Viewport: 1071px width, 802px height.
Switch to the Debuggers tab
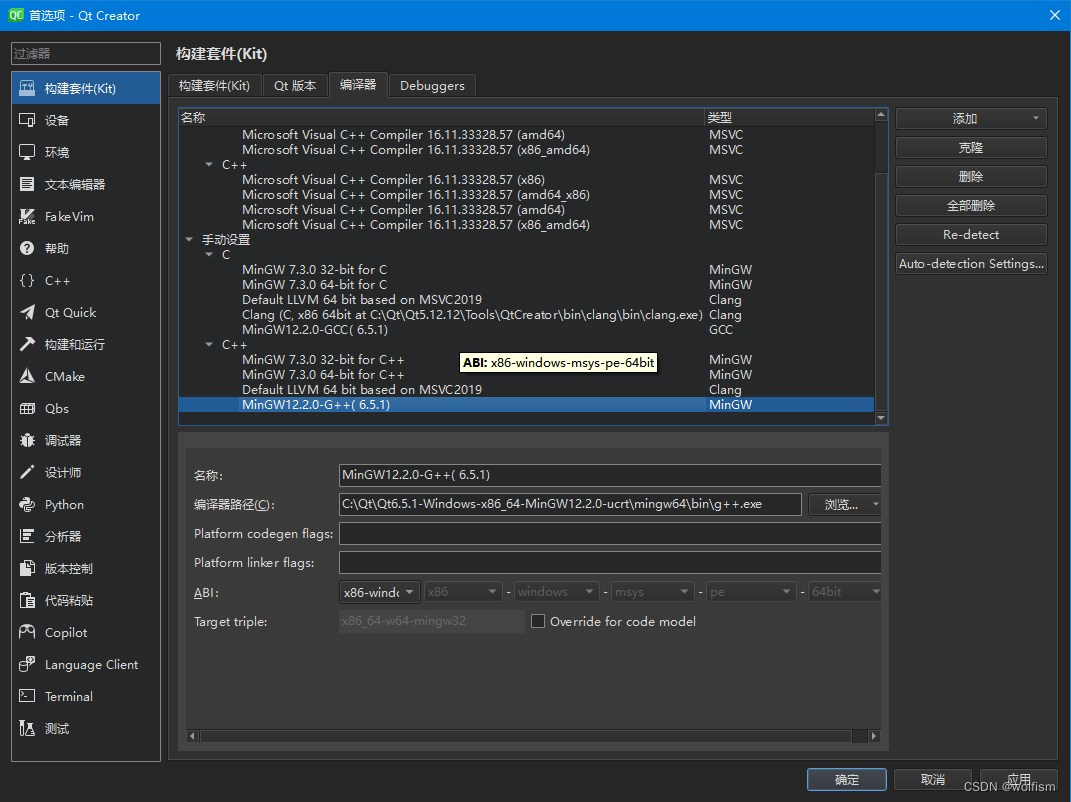pos(432,85)
